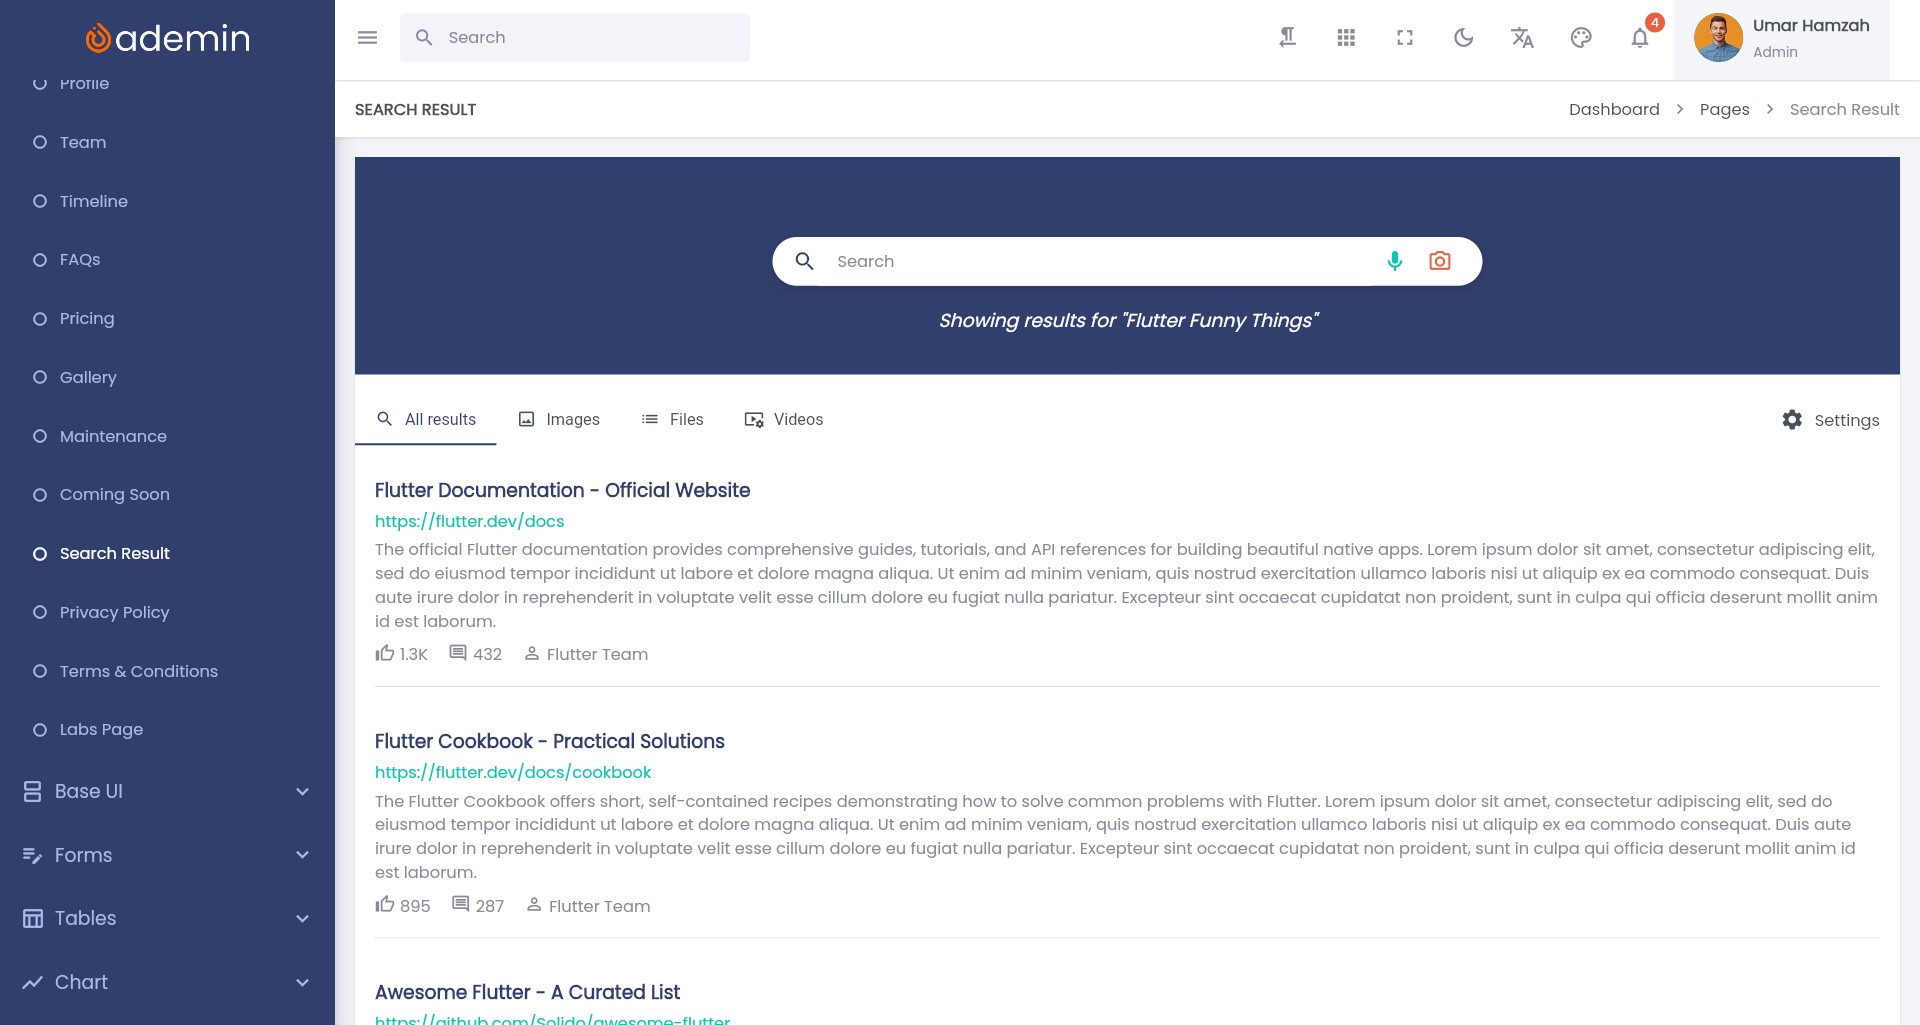The image size is (1920, 1025).
Task: Open the theme color palette customizer
Action: 1581,38
